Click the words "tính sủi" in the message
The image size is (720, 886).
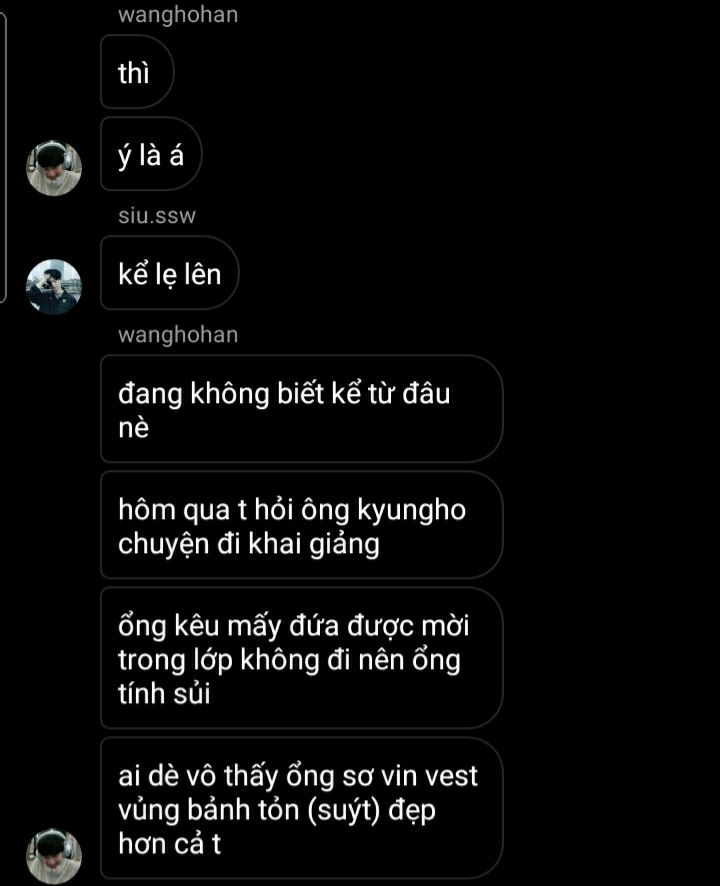pyautogui.click(x=164, y=694)
